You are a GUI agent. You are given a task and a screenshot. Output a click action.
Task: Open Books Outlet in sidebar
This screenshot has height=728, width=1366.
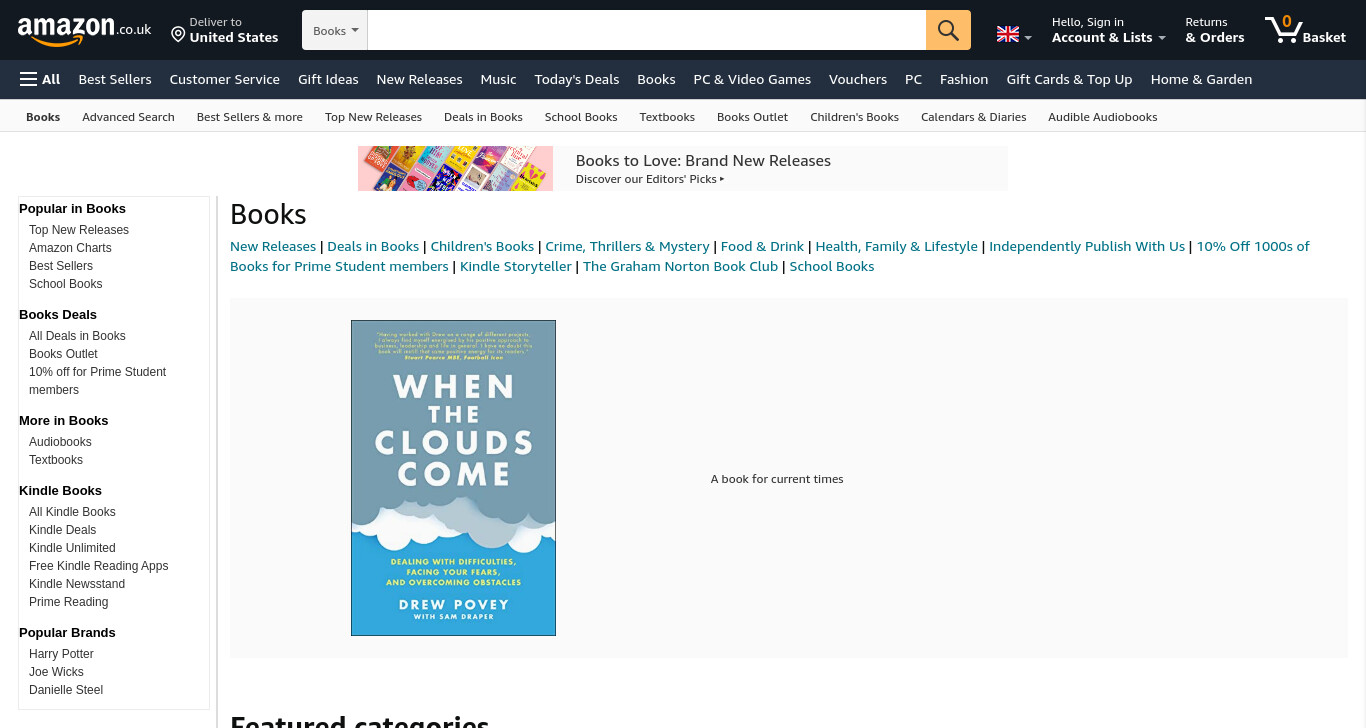63,354
